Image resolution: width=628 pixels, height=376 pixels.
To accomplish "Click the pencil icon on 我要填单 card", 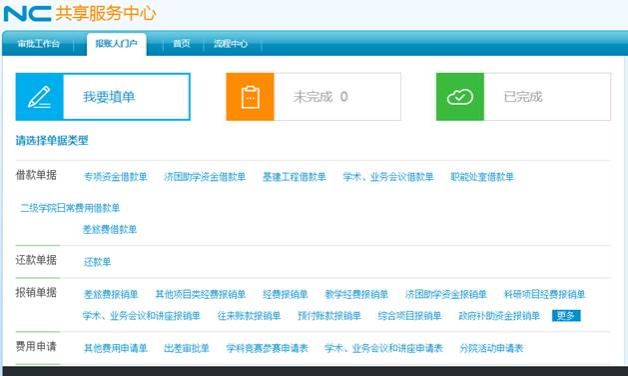I will click(x=39, y=97).
